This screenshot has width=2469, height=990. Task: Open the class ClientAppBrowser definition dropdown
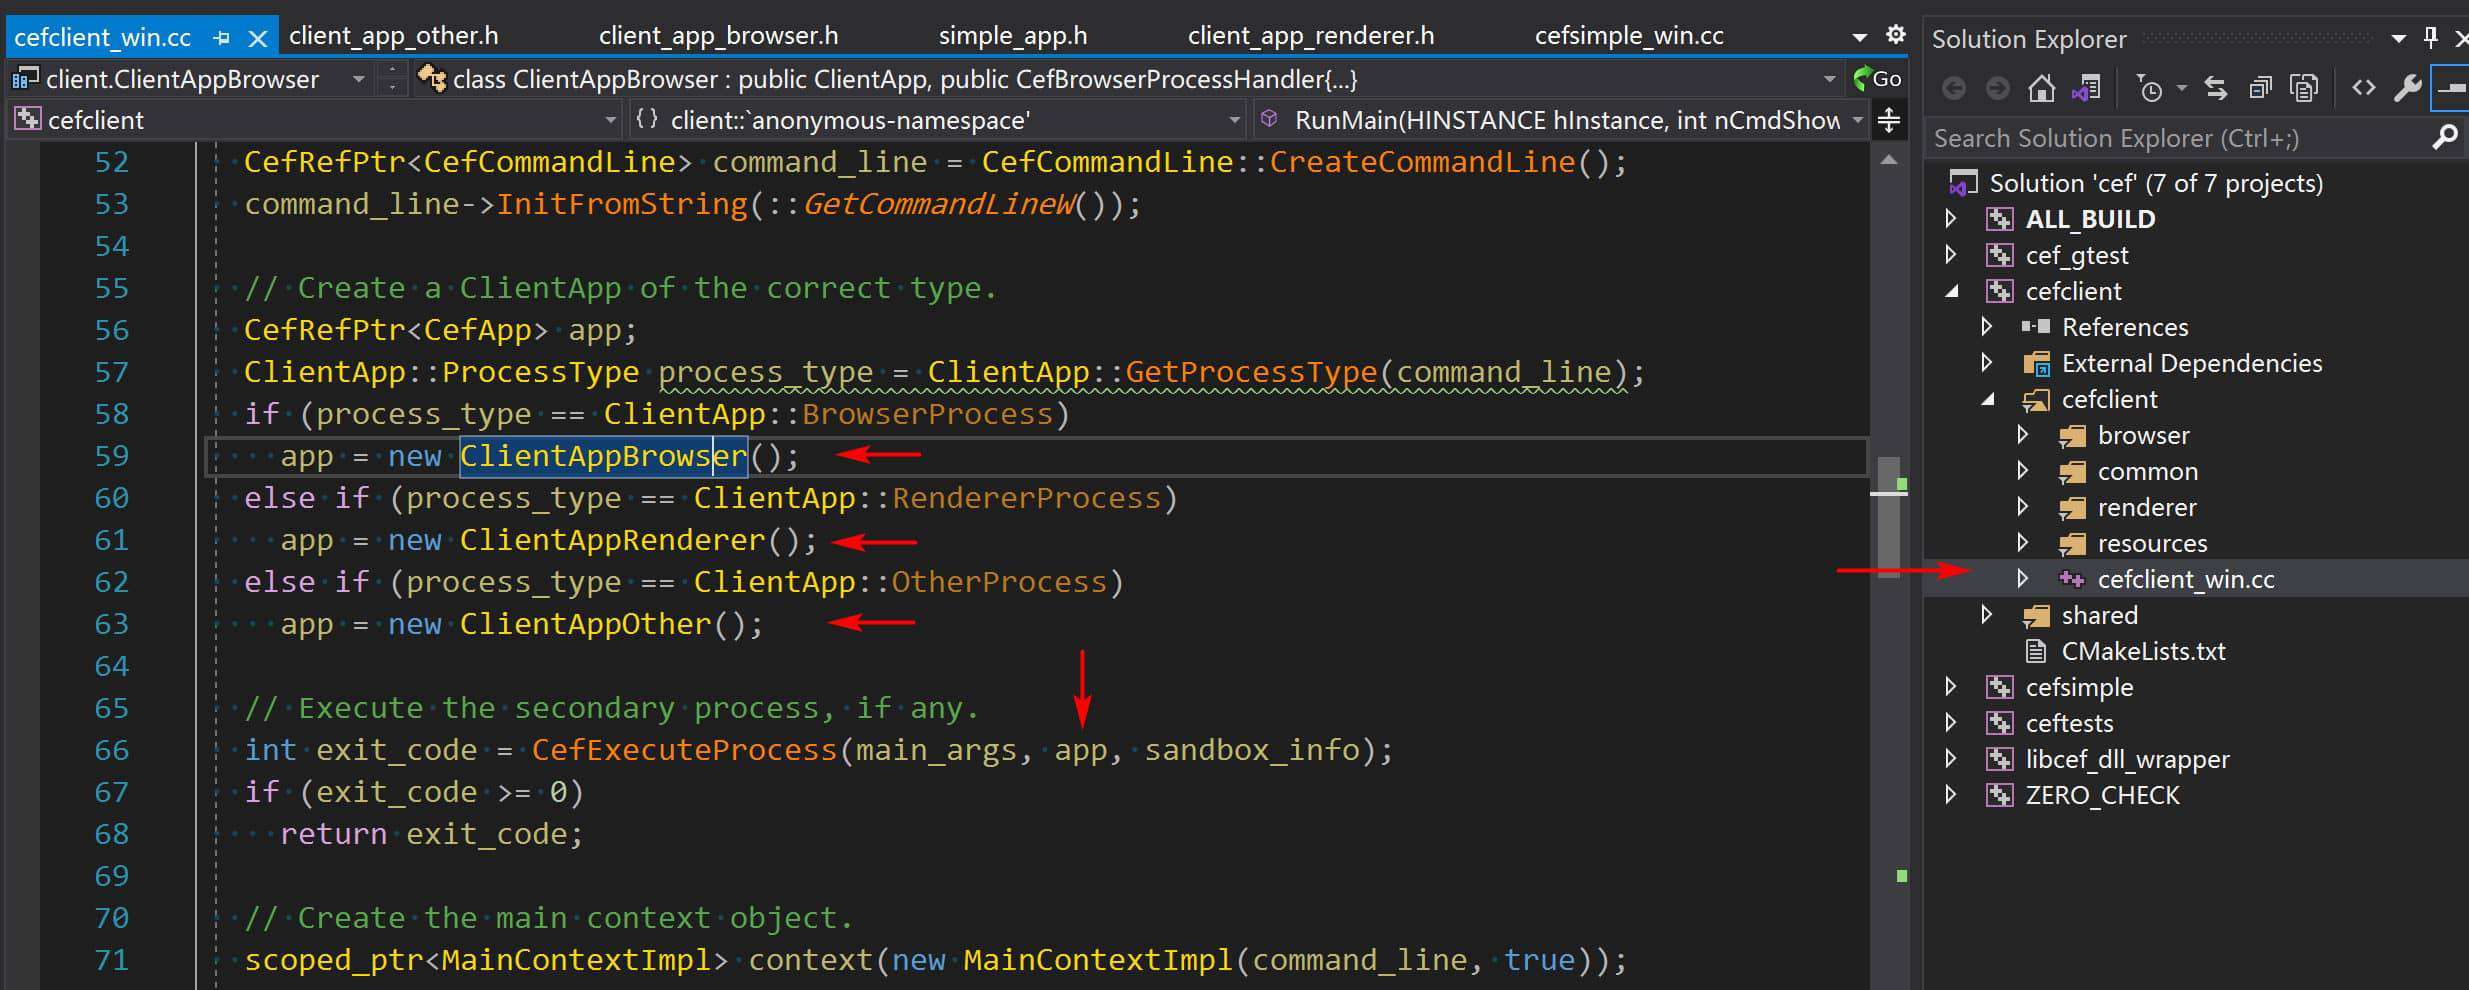click(1829, 79)
